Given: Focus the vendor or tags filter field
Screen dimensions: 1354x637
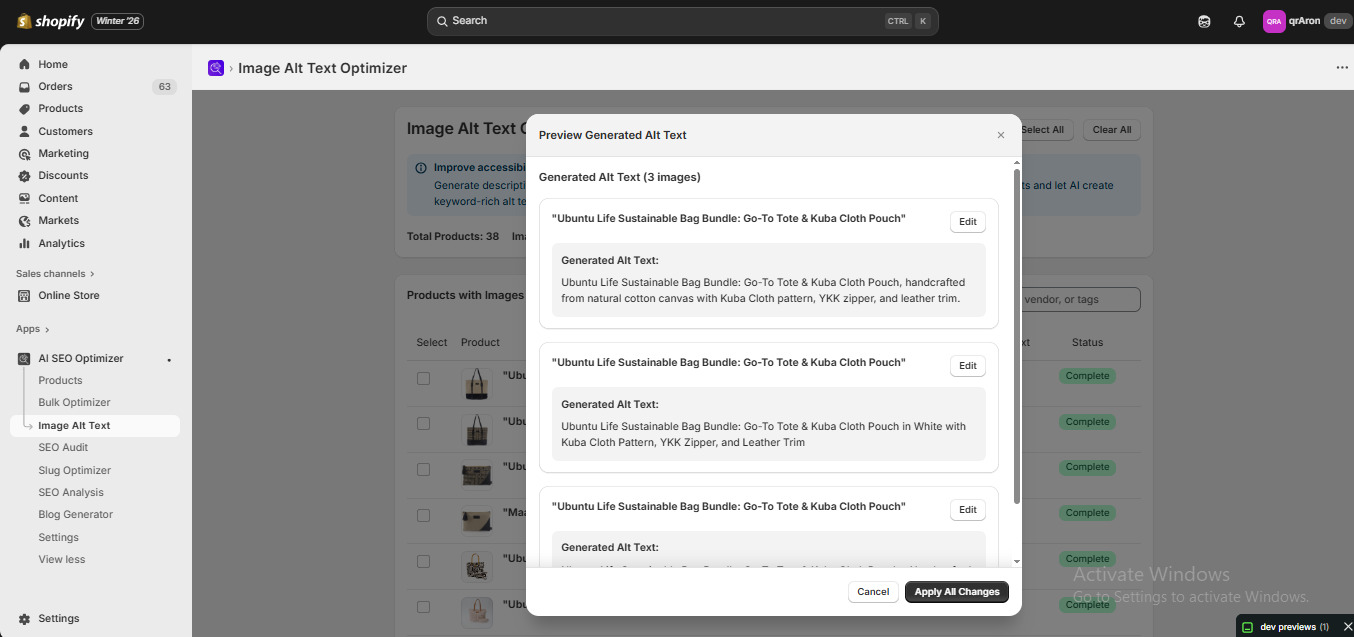Looking at the screenshot, I should tap(1080, 299).
